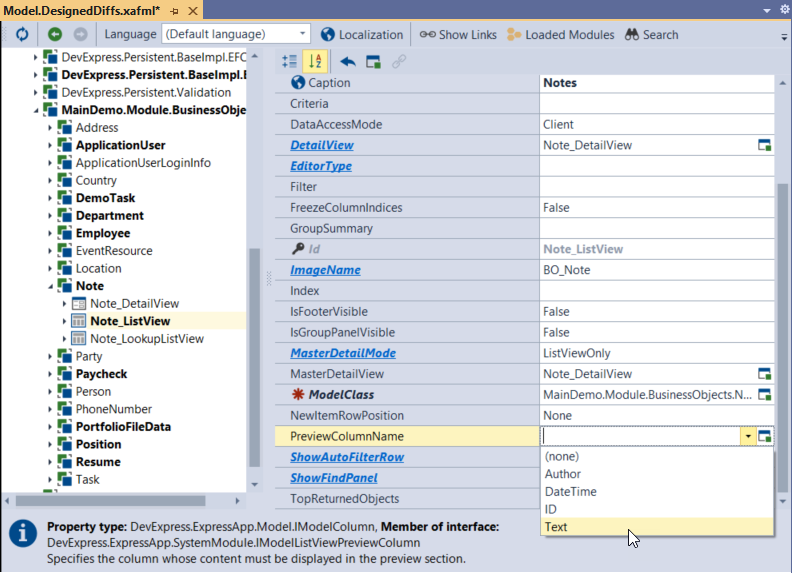792x573 pixels.
Task: Open the Language combo box
Action: click(236, 34)
